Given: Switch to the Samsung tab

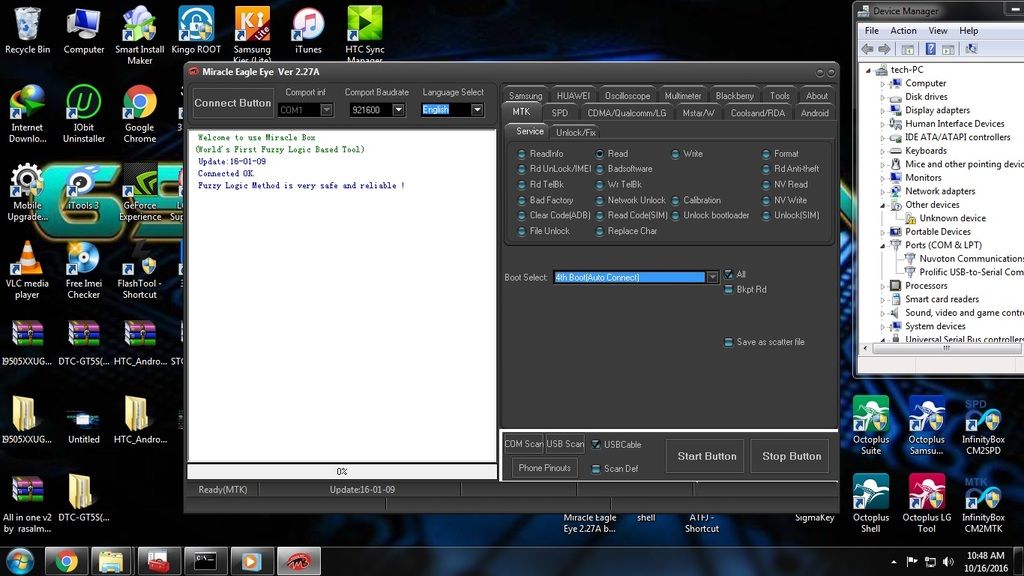Looking at the screenshot, I should [525, 96].
